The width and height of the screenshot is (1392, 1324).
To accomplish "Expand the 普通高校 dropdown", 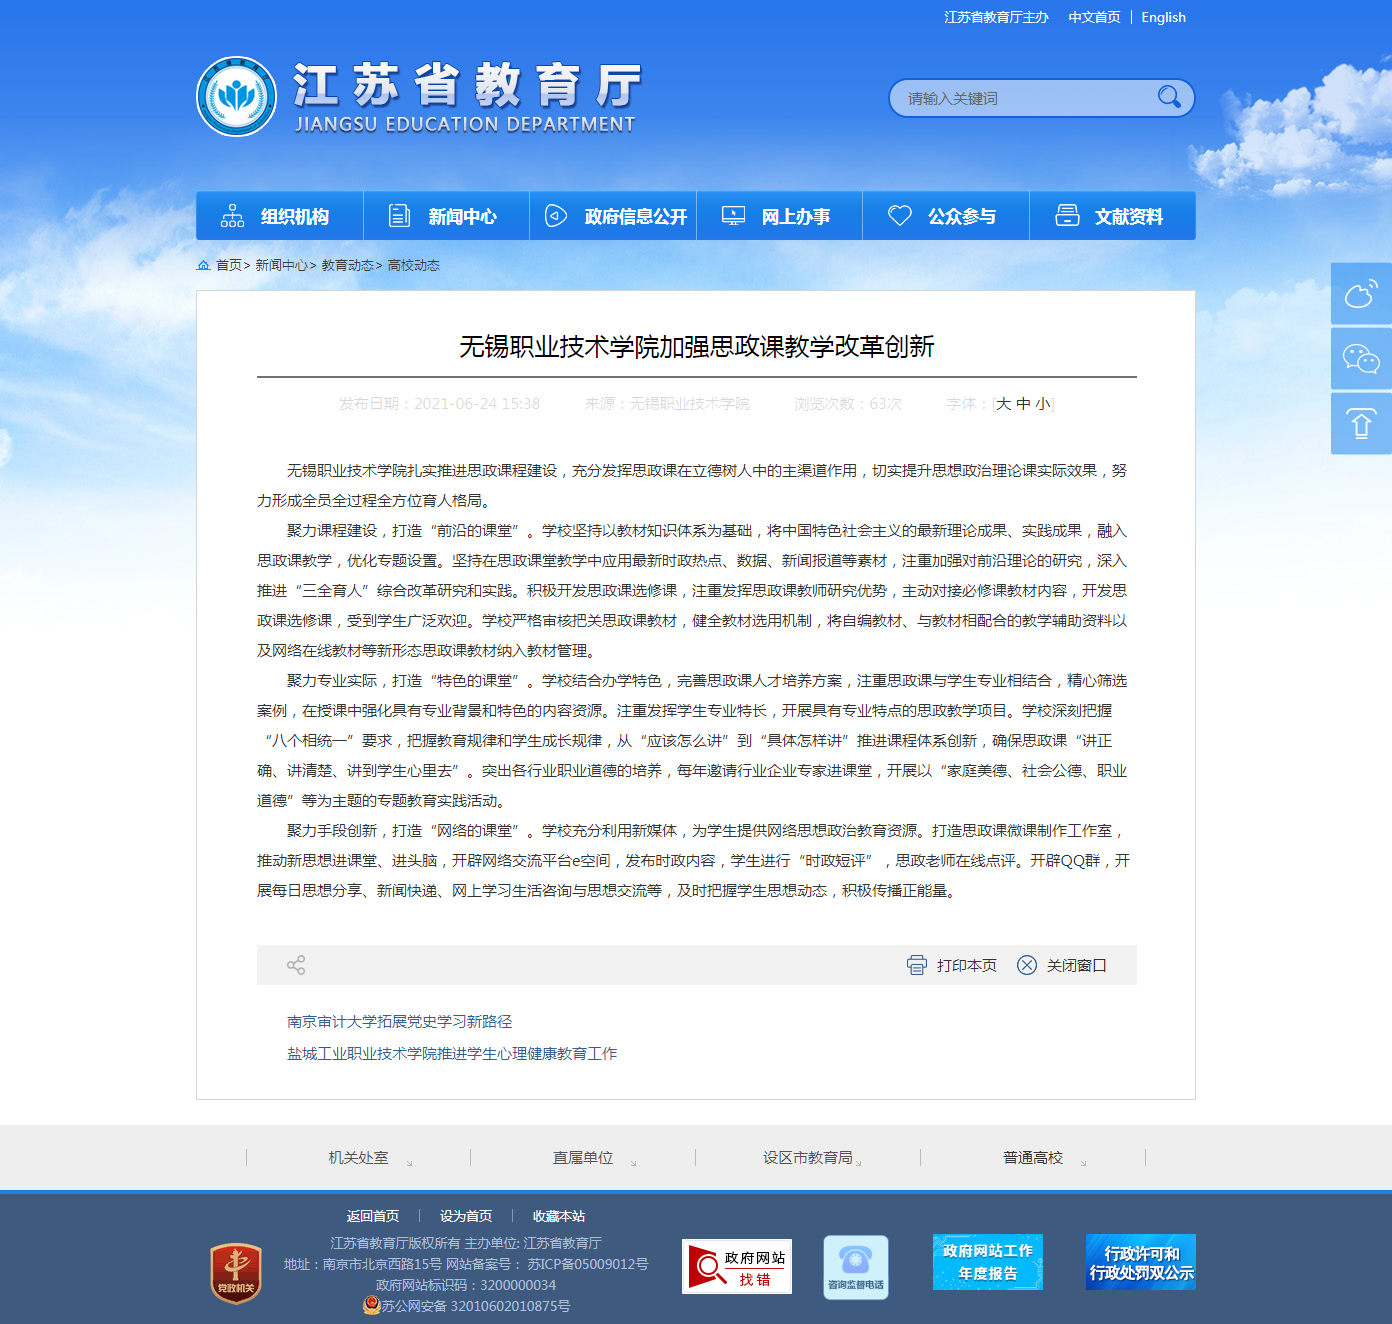I will tap(1033, 1158).
